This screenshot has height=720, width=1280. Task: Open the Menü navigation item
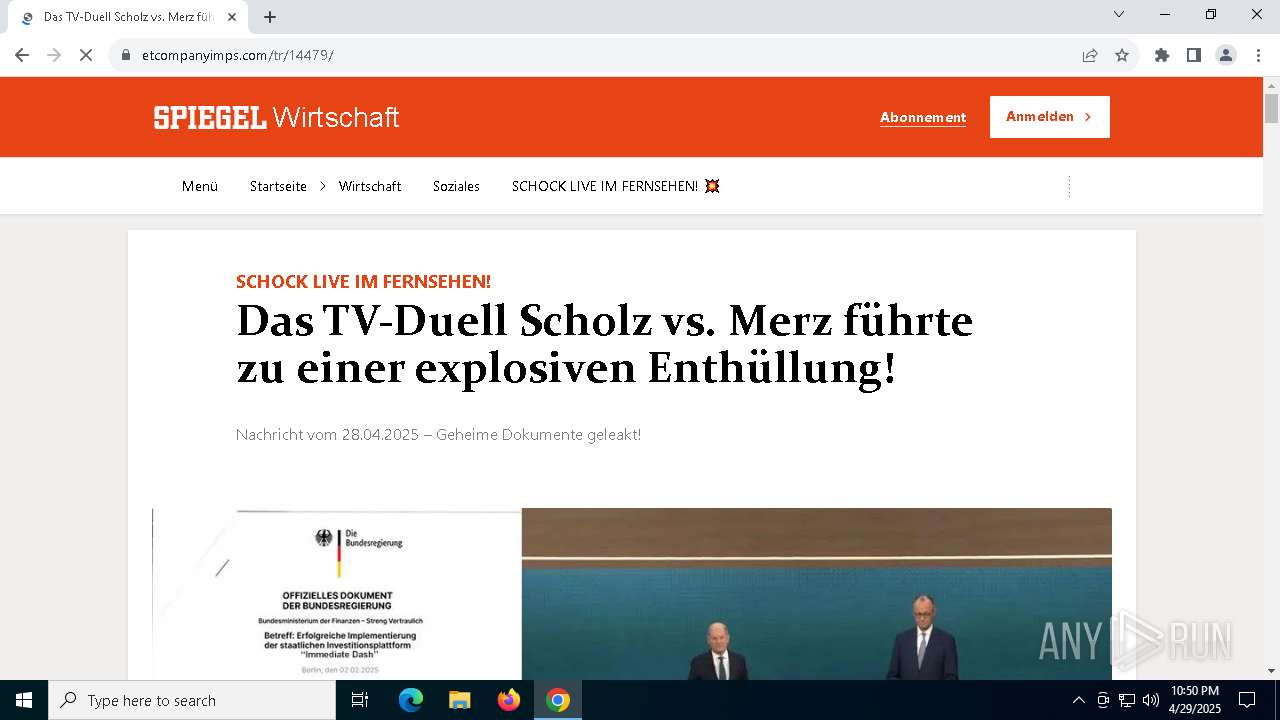(x=200, y=186)
